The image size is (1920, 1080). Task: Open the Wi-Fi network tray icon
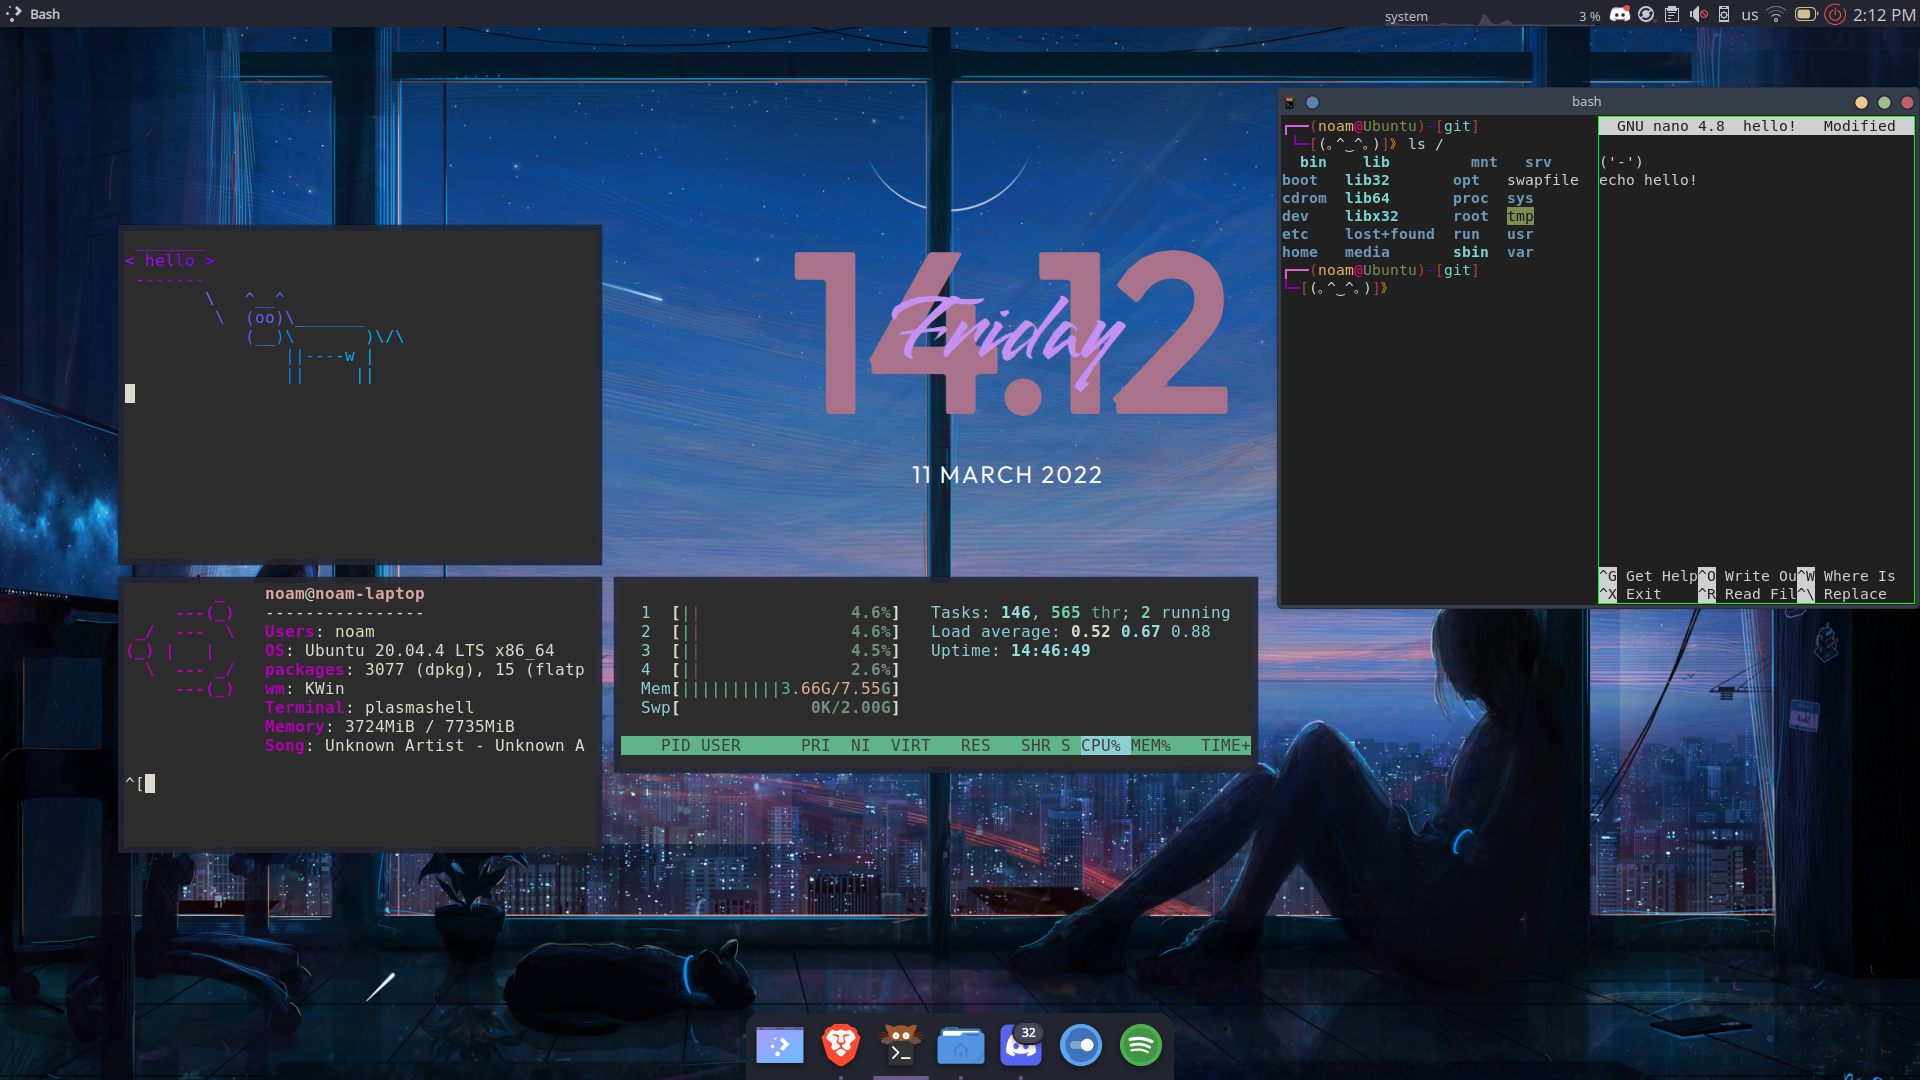pyautogui.click(x=1776, y=14)
